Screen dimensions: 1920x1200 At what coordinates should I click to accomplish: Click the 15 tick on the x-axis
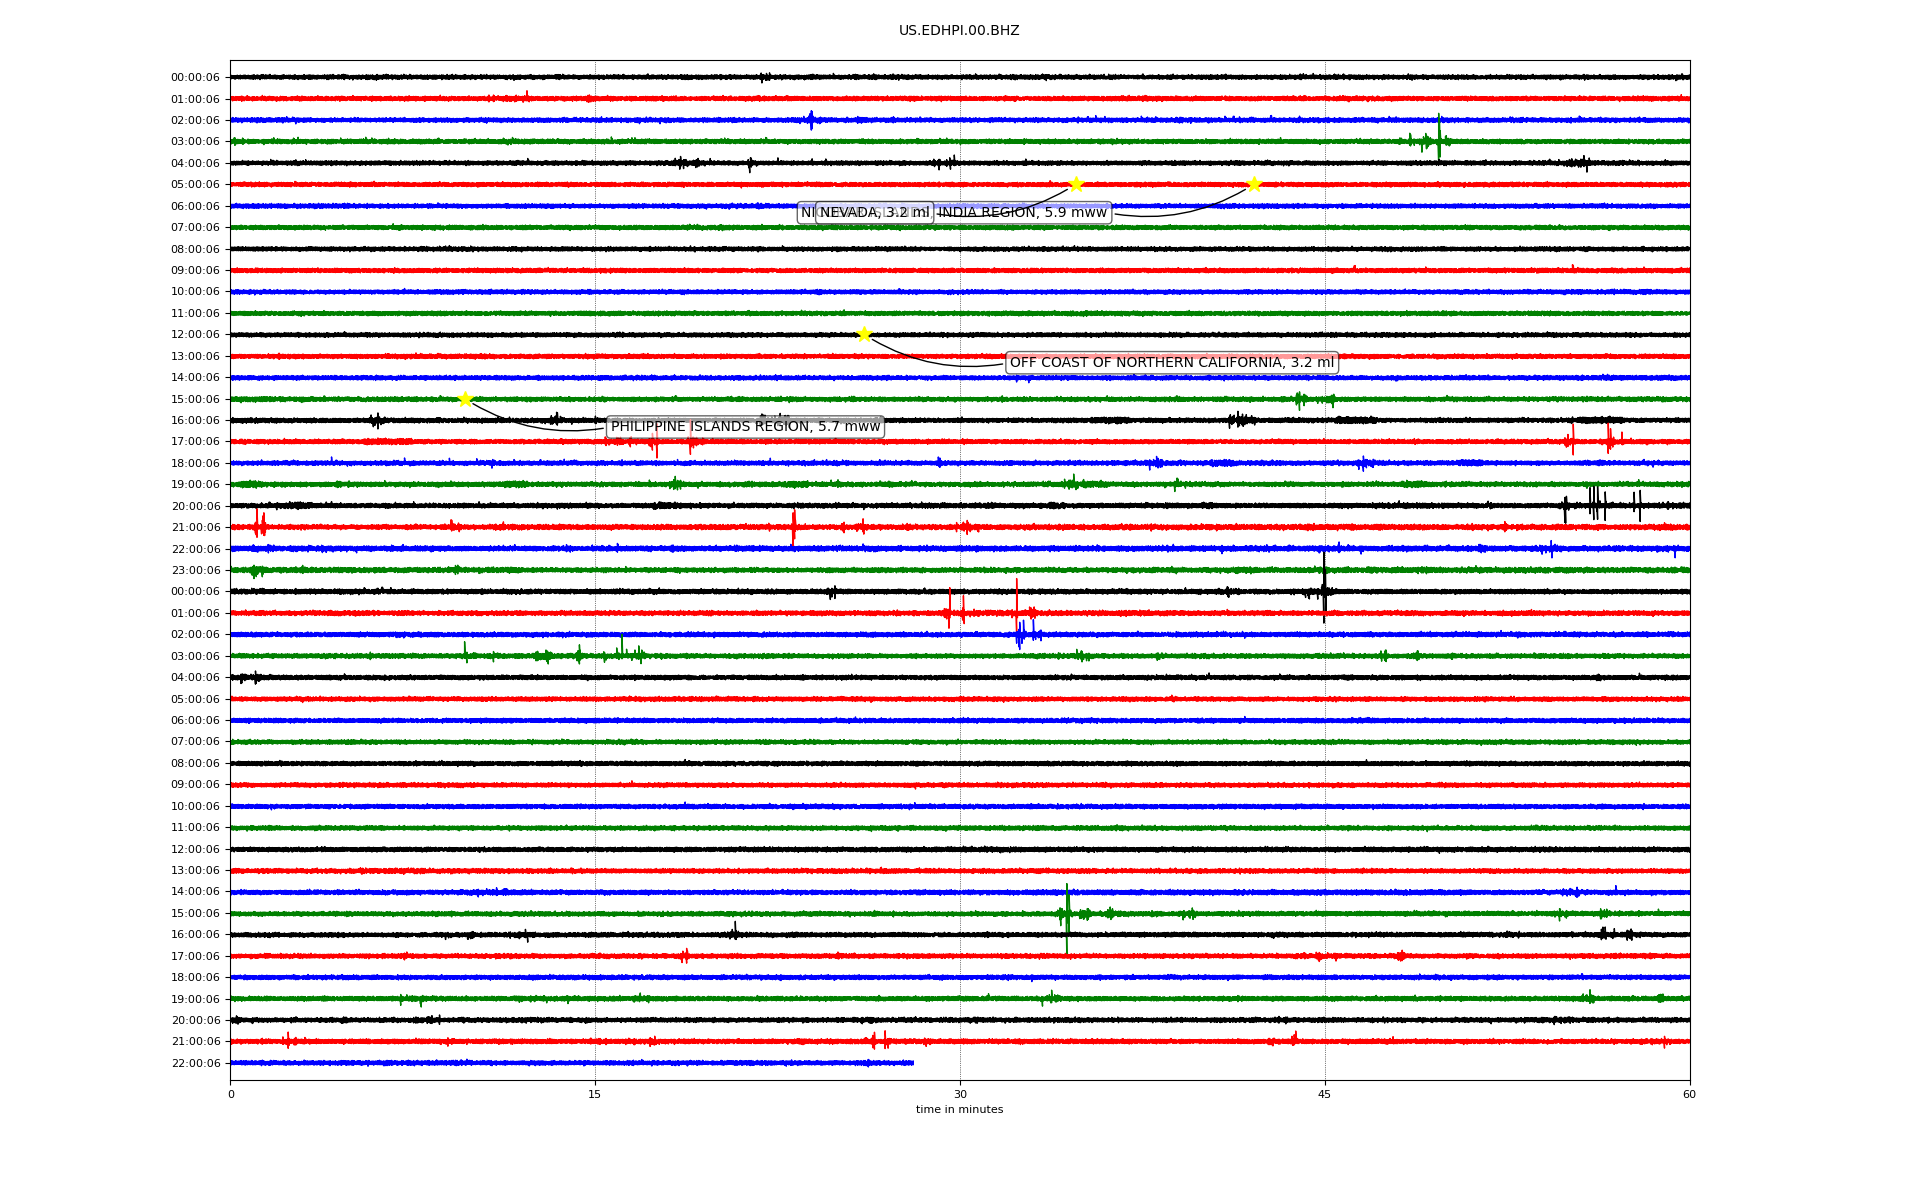pyautogui.click(x=595, y=1094)
